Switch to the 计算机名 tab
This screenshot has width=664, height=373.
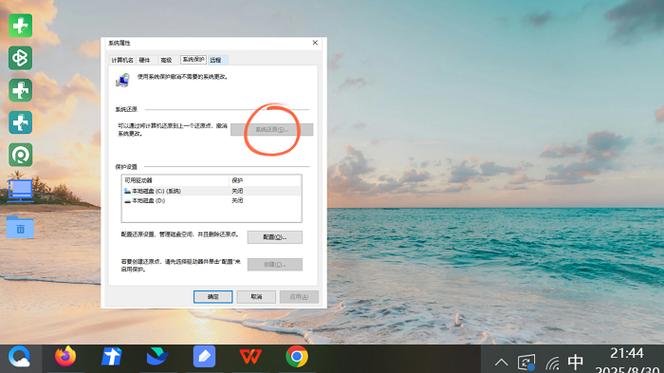[122, 60]
